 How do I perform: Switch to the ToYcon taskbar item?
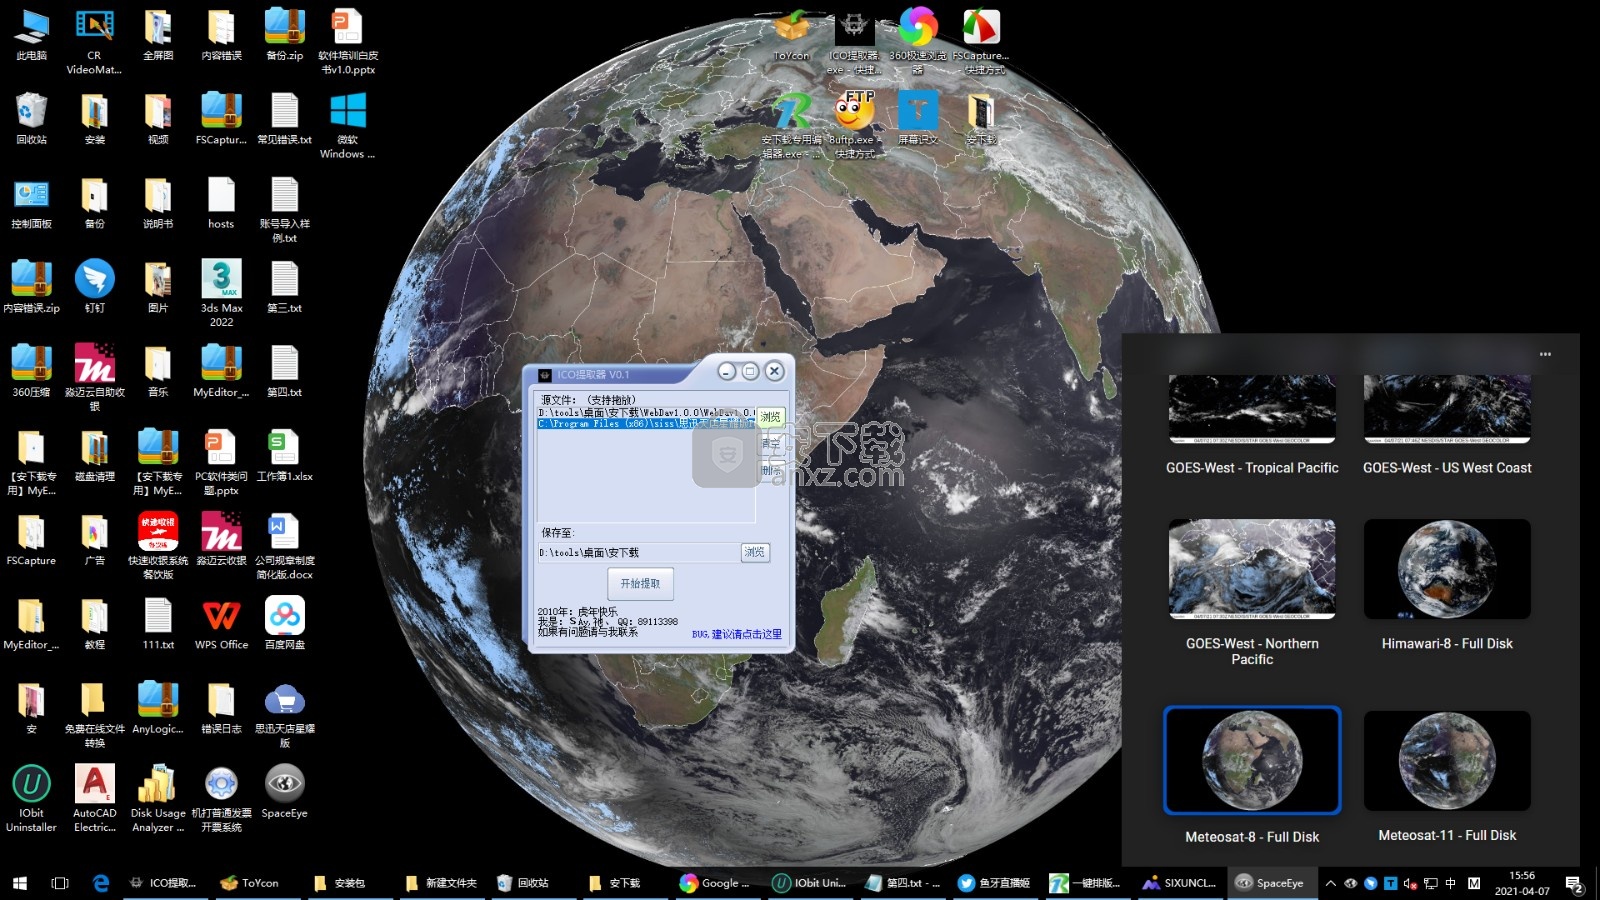click(x=250, y=883)
